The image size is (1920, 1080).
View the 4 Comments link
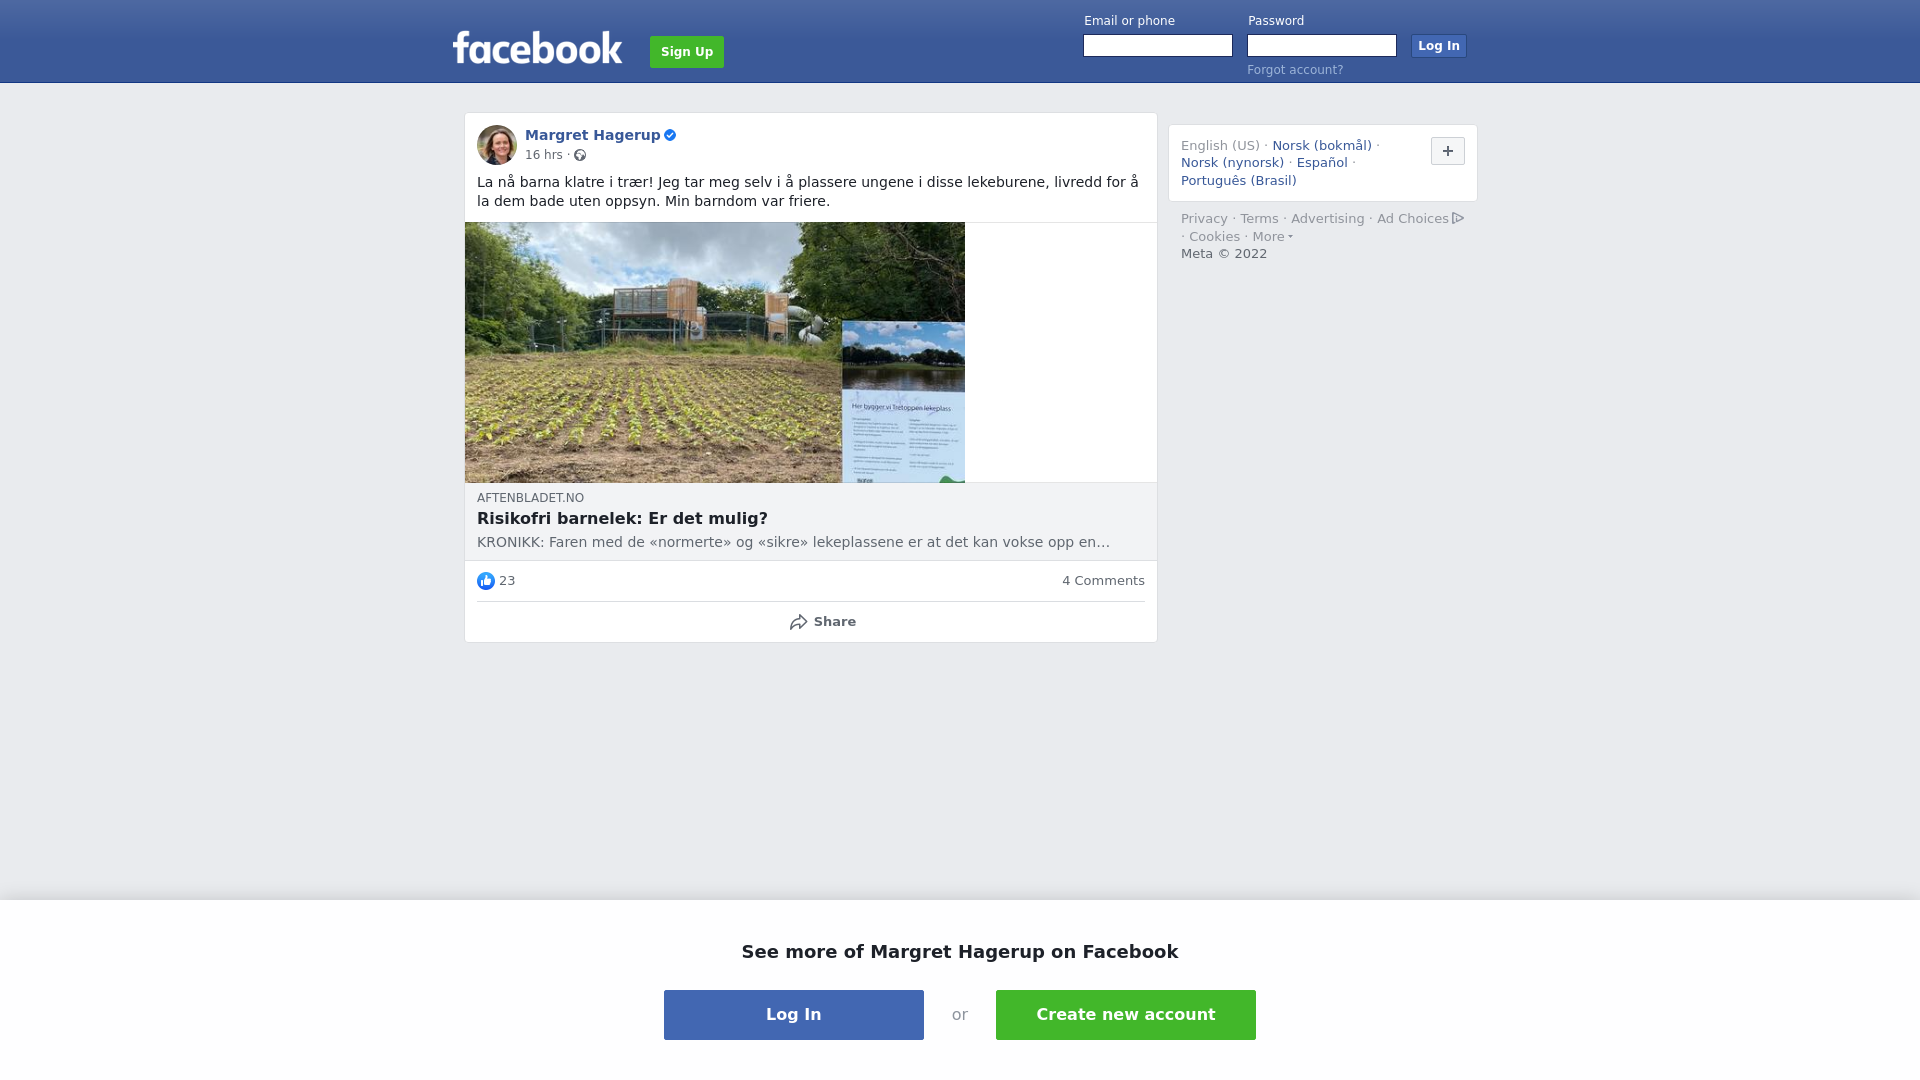pyautogui.click(x=1103, y=581)
